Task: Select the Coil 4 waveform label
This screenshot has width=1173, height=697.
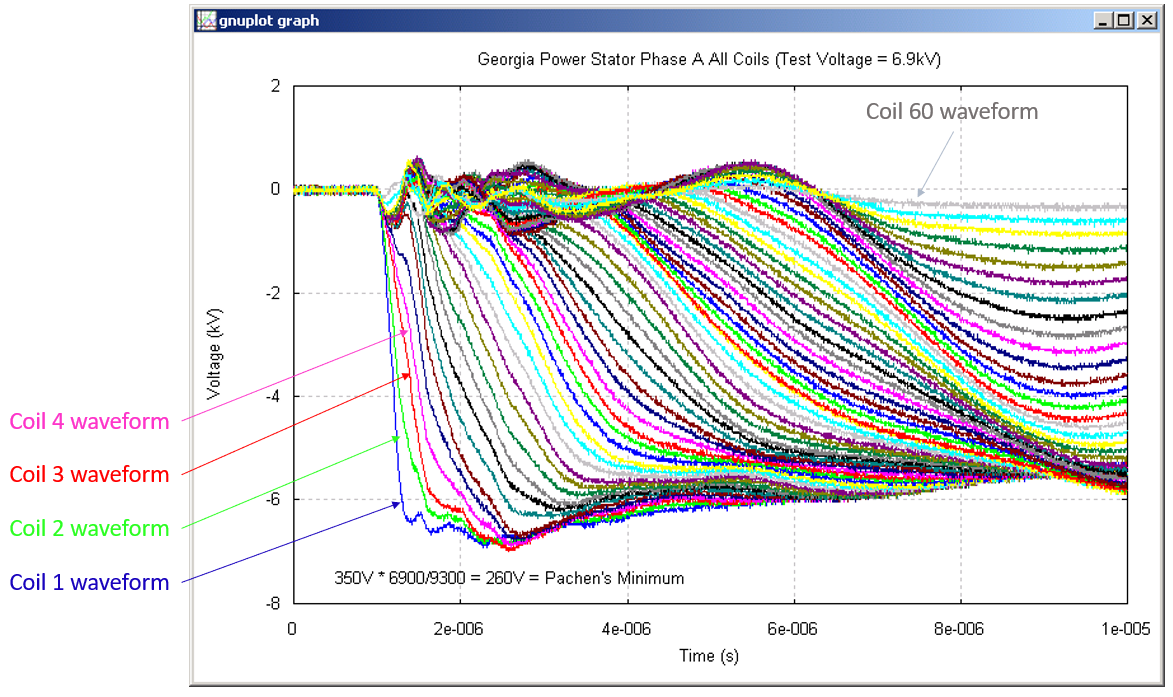Action: click(x=88, y=421)
